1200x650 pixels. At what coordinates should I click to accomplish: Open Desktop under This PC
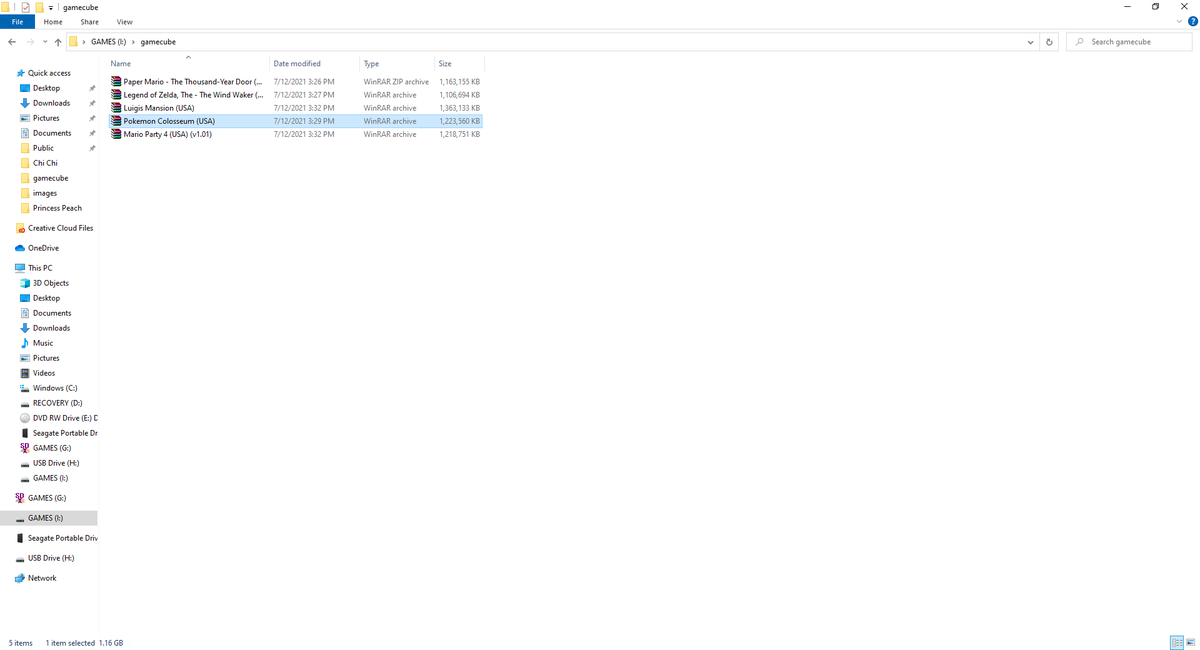point(46,298)
